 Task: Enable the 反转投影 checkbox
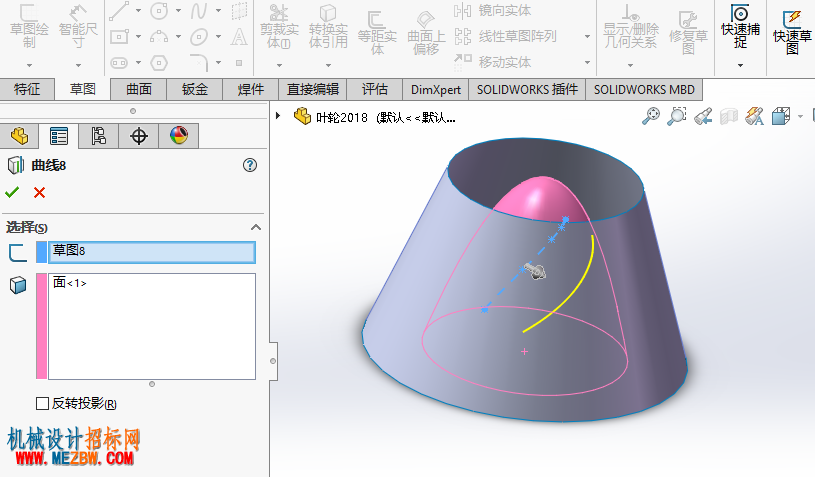point(43,403)
